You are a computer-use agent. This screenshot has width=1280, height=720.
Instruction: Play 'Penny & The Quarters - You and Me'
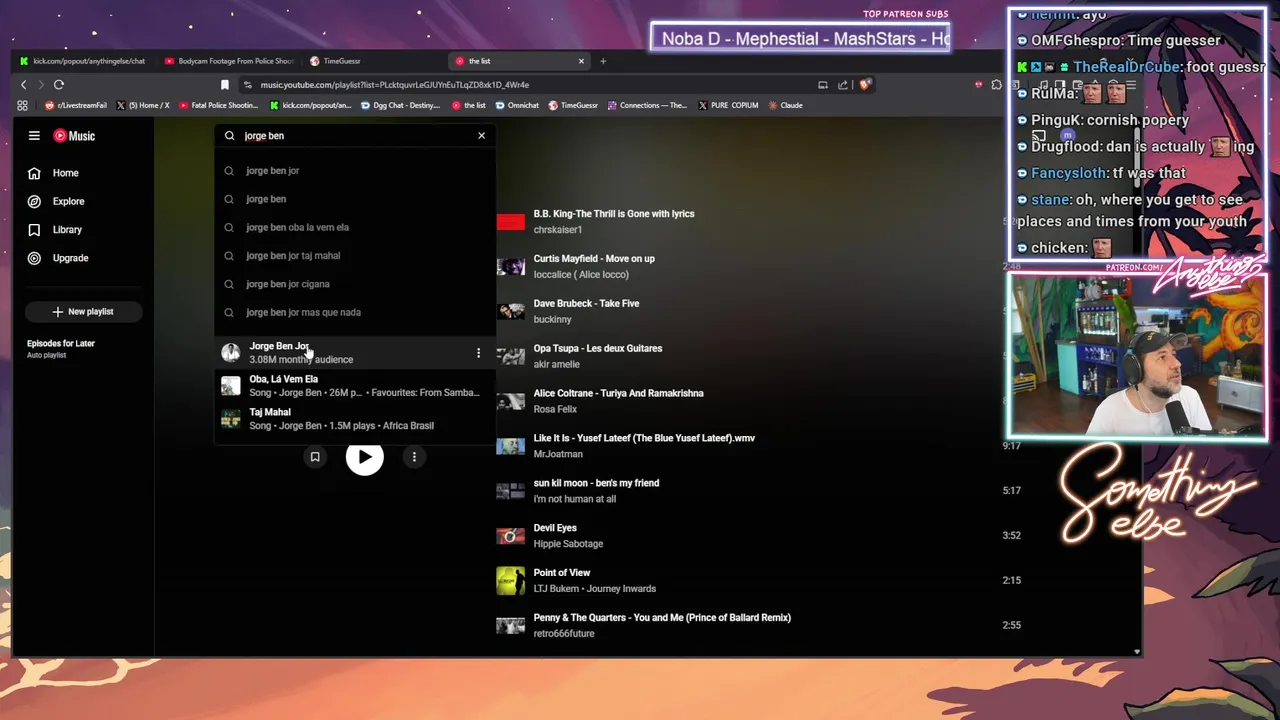click(x=662, y=618)
